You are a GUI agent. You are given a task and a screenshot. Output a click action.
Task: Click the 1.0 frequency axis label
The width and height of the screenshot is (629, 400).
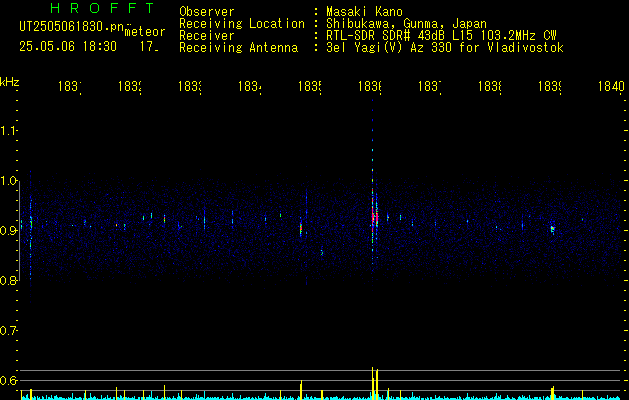[x=8, y=181]
